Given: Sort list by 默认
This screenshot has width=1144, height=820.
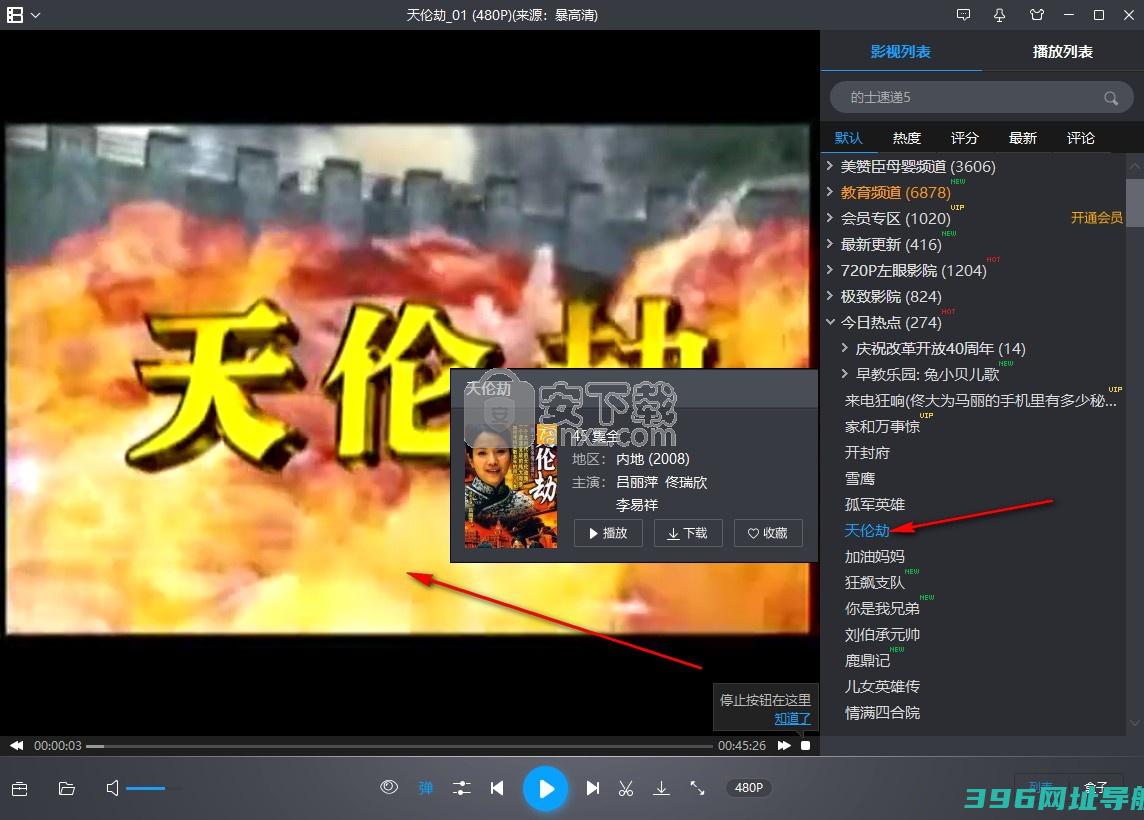Looking at the screenshot, I should (848, 138).
